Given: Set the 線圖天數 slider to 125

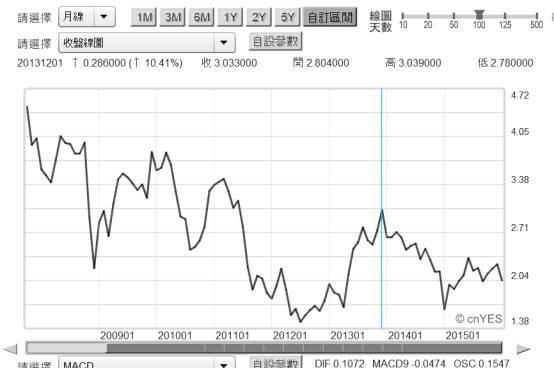Looking at the screenshot, I should tap(505, 16).
